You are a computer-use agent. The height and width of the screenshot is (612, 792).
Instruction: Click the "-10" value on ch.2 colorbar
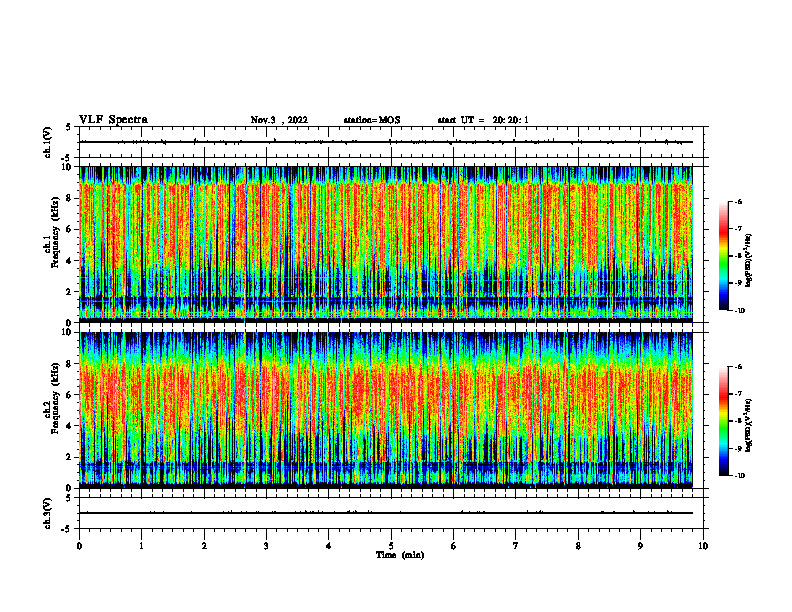click(x=739, y=476)
